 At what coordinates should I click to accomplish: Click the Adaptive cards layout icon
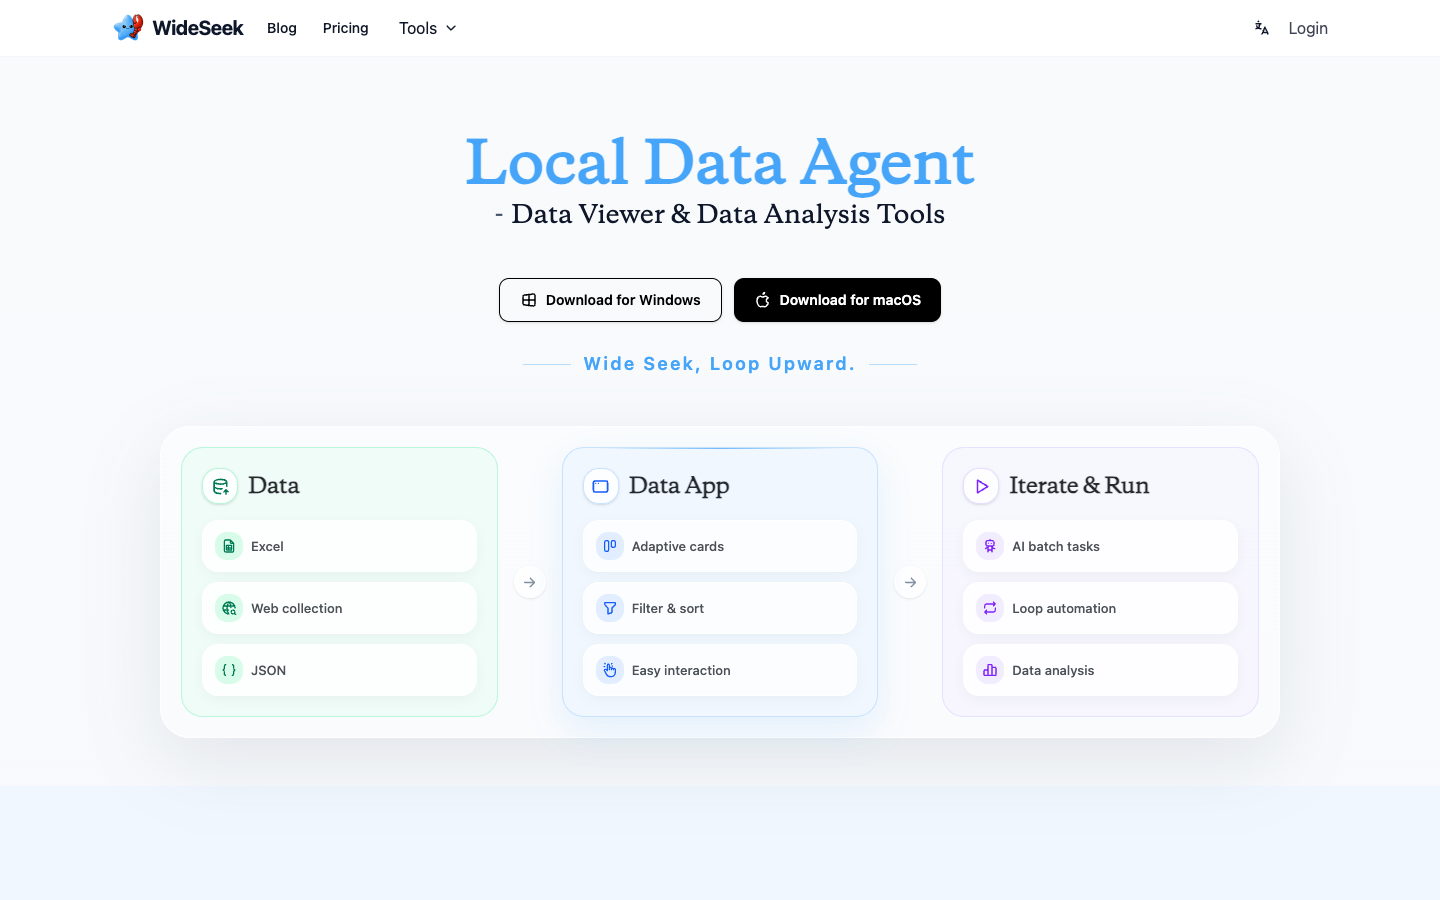[x=610, y=546]
